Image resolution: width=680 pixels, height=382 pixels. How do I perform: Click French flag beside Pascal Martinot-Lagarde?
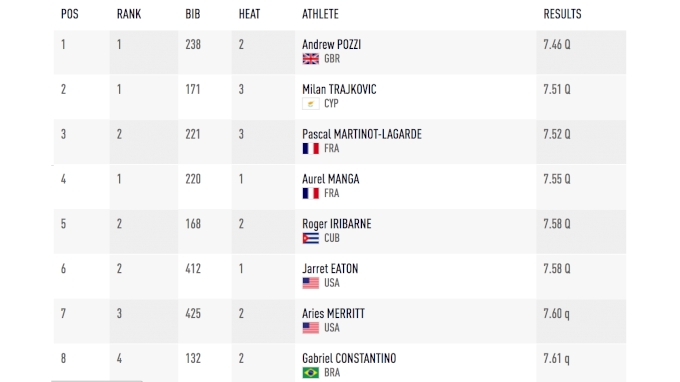[x=311, y=148]
